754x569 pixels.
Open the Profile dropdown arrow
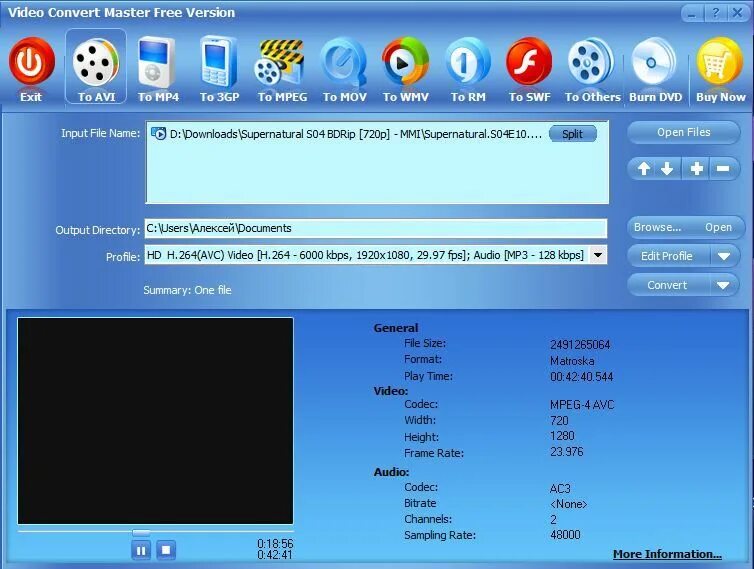pyautogui.click(x=598, y=255)
